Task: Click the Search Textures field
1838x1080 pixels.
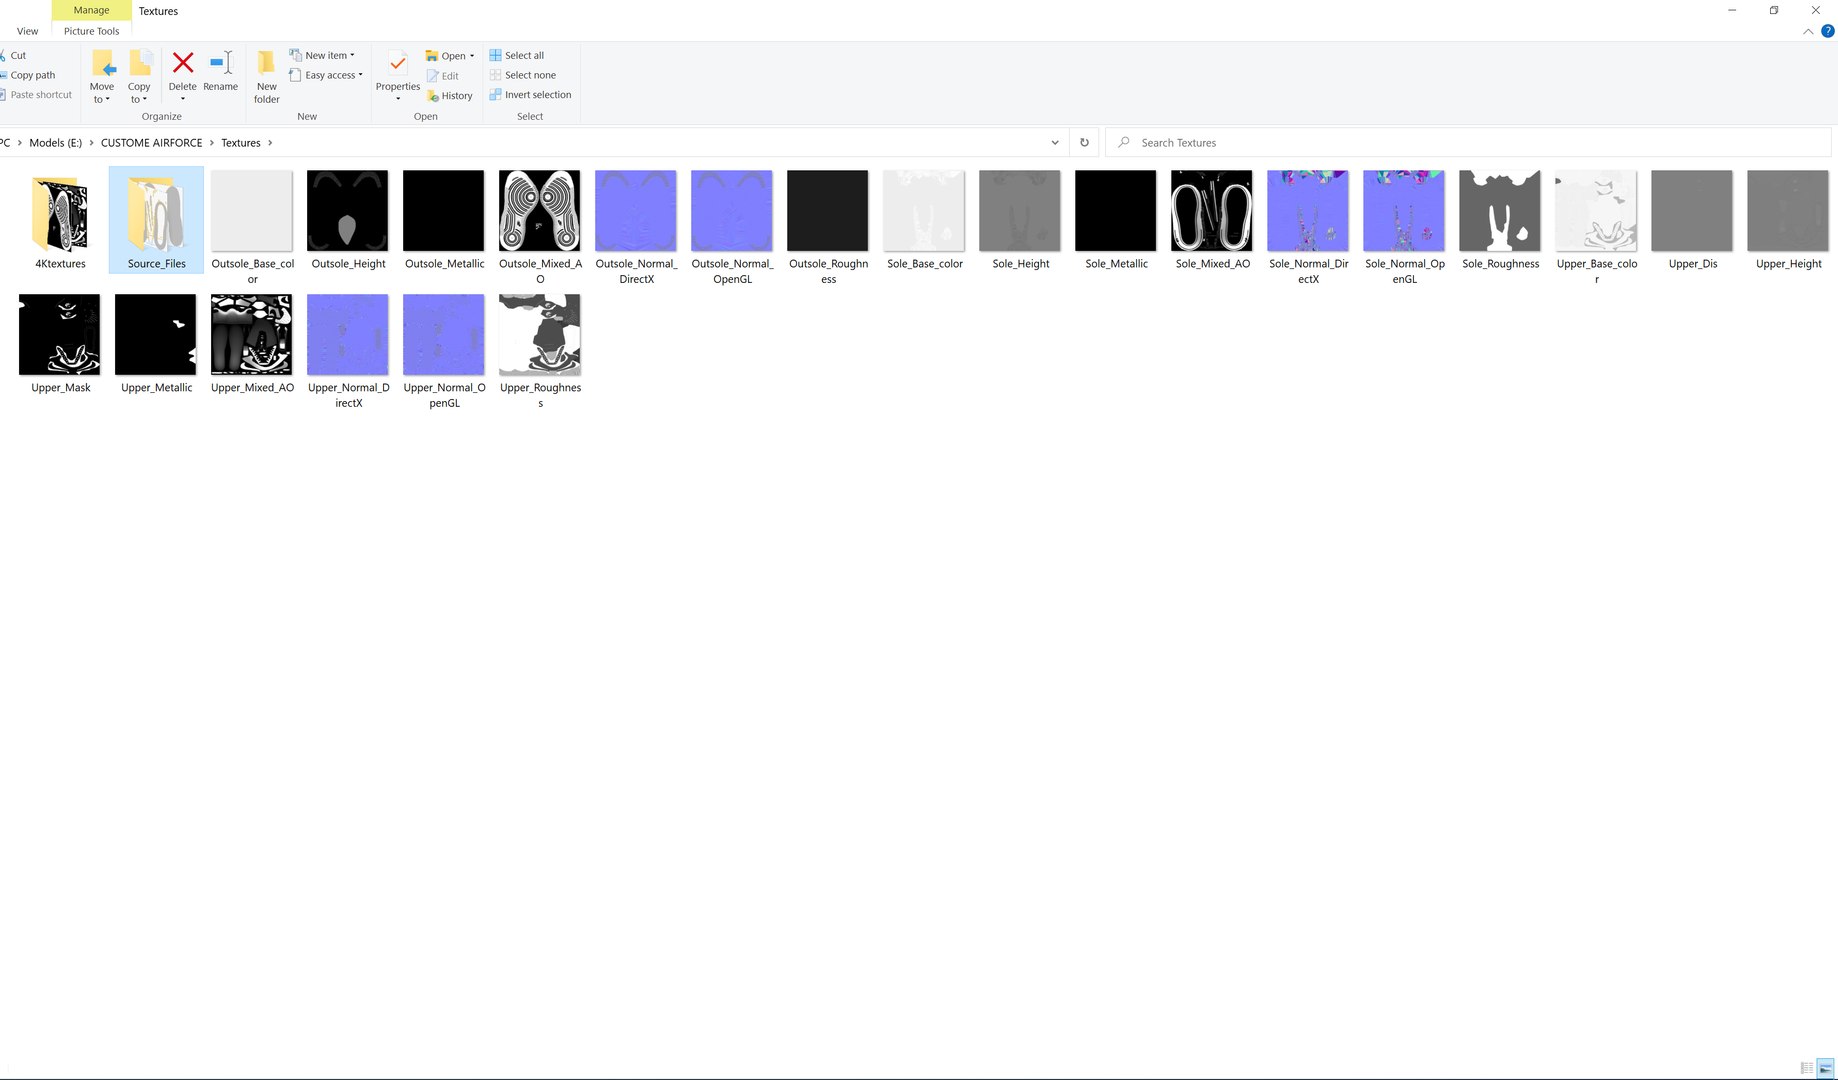Action: pyautogui.click(x=1467, y=143)
